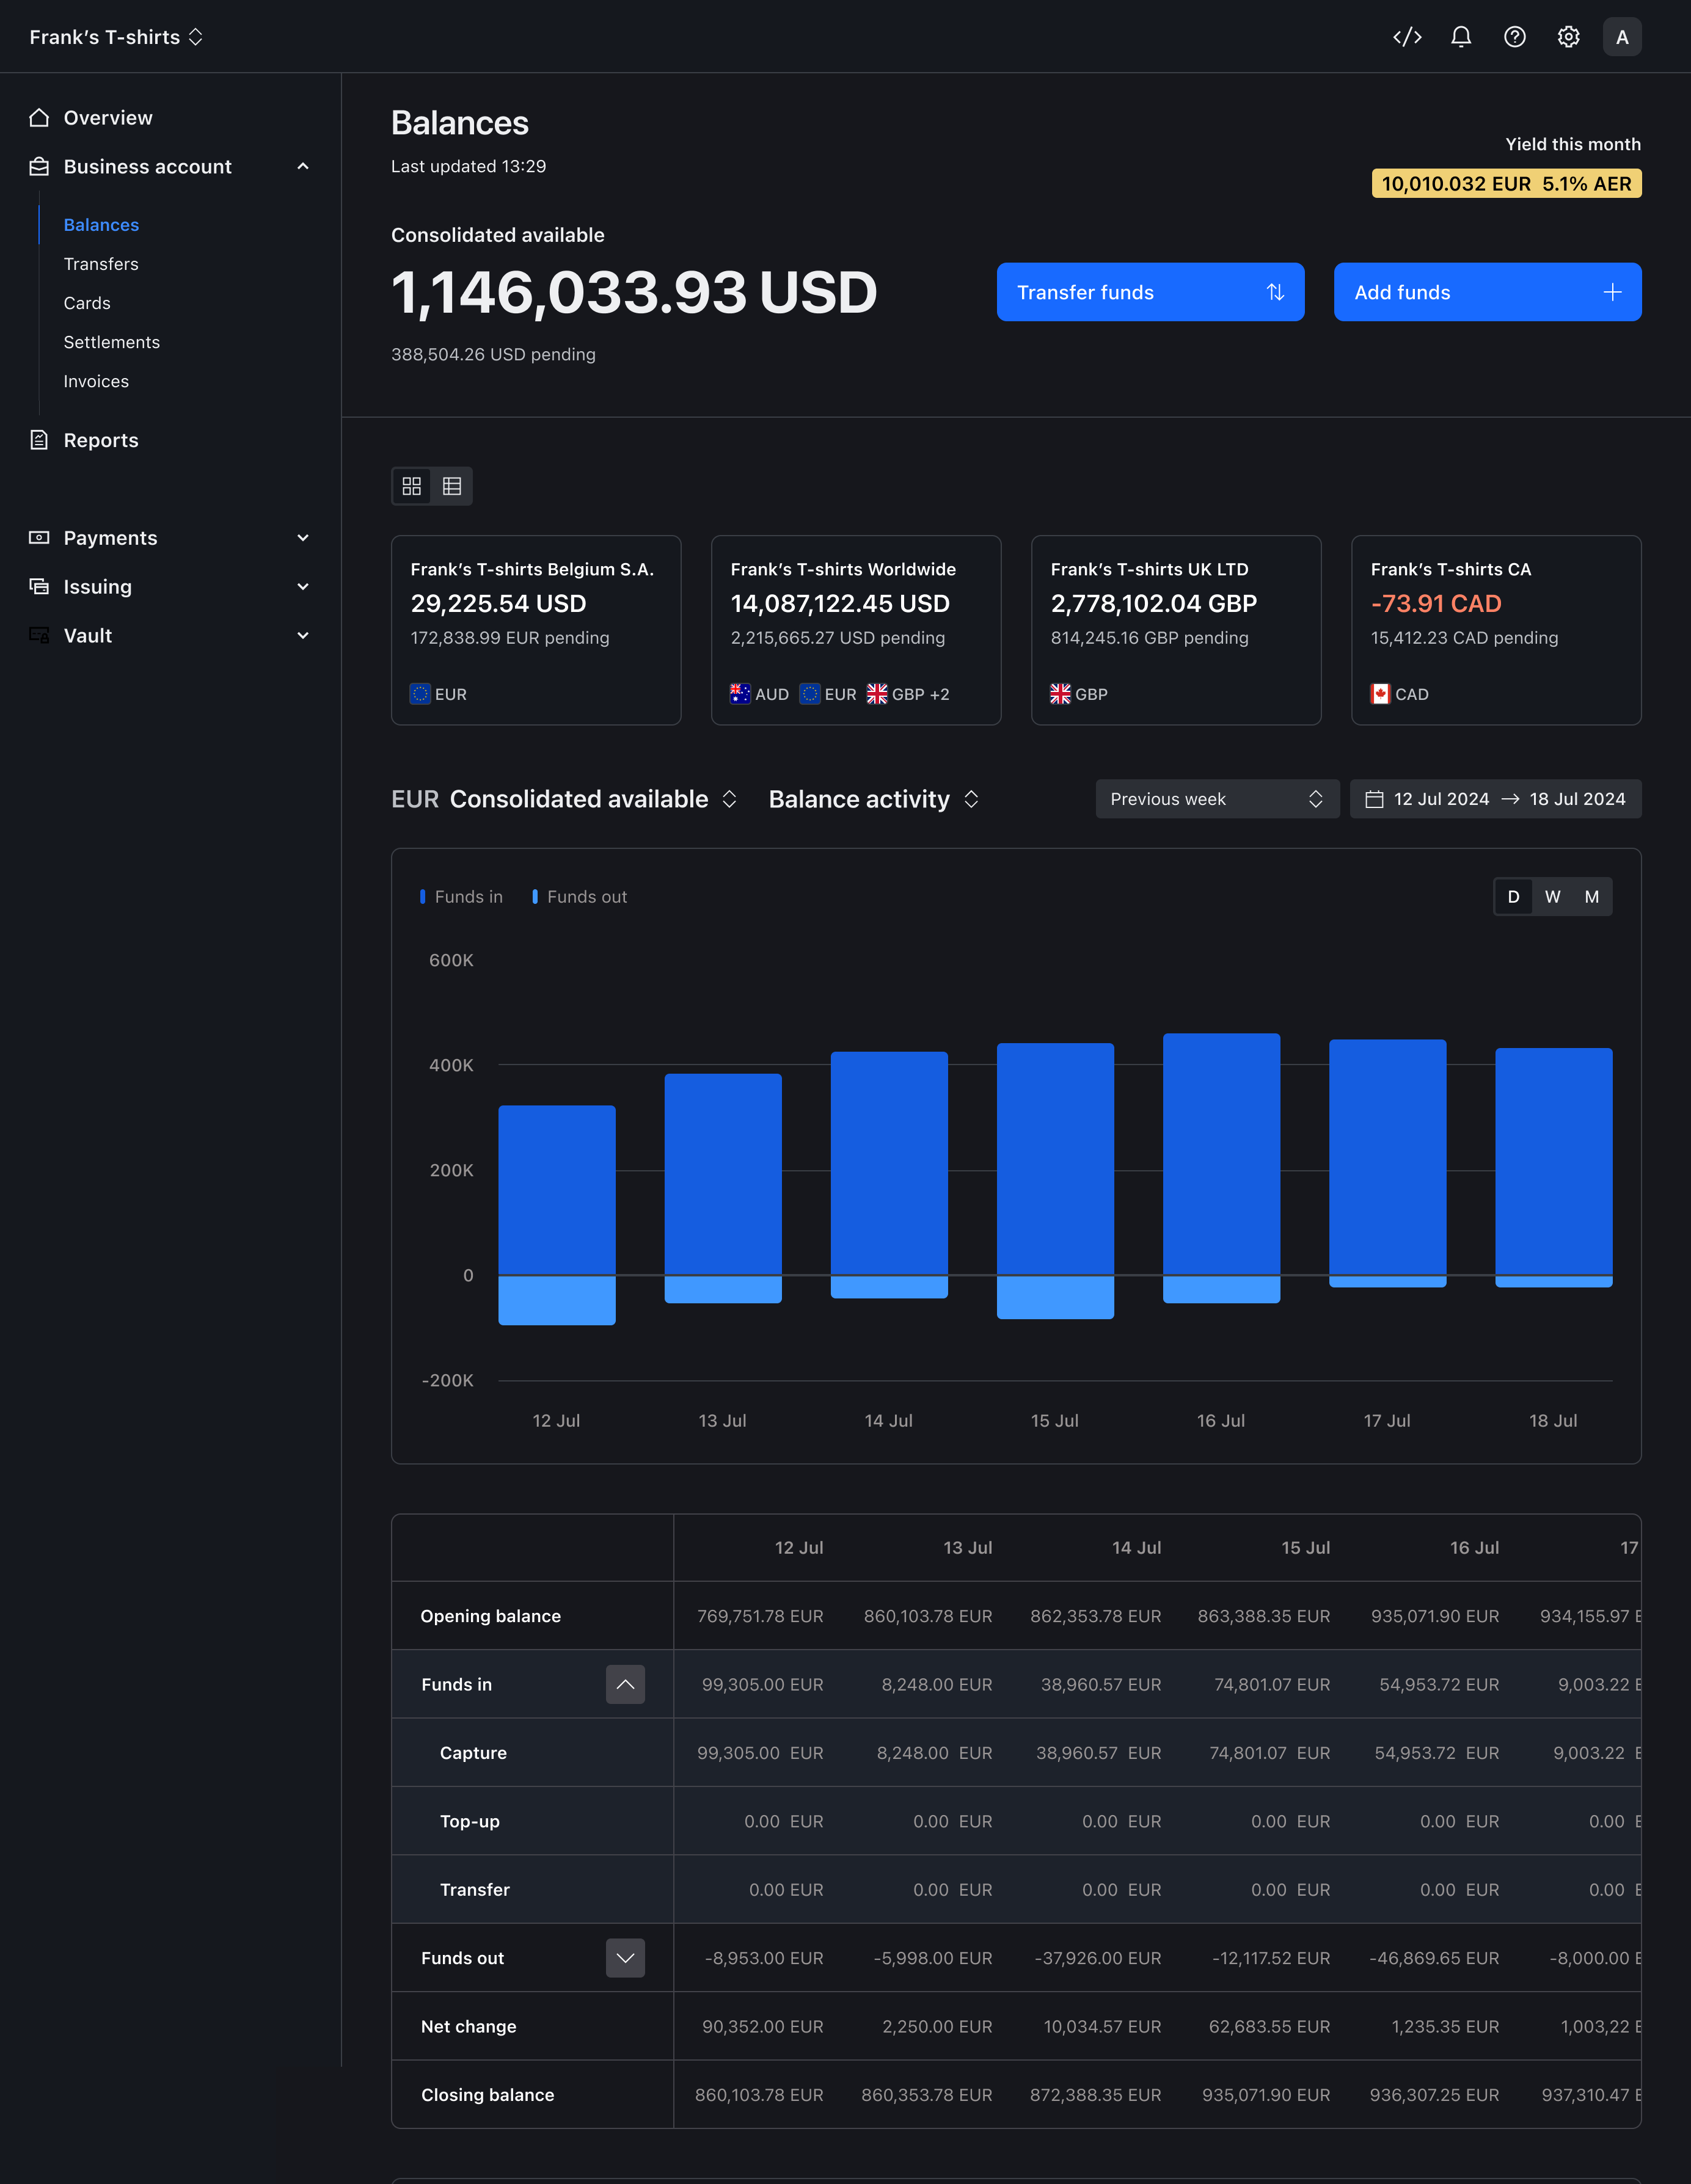Click 388,504.26 USD pending text
This screenshot has height=2184, width=1691.
493,354
